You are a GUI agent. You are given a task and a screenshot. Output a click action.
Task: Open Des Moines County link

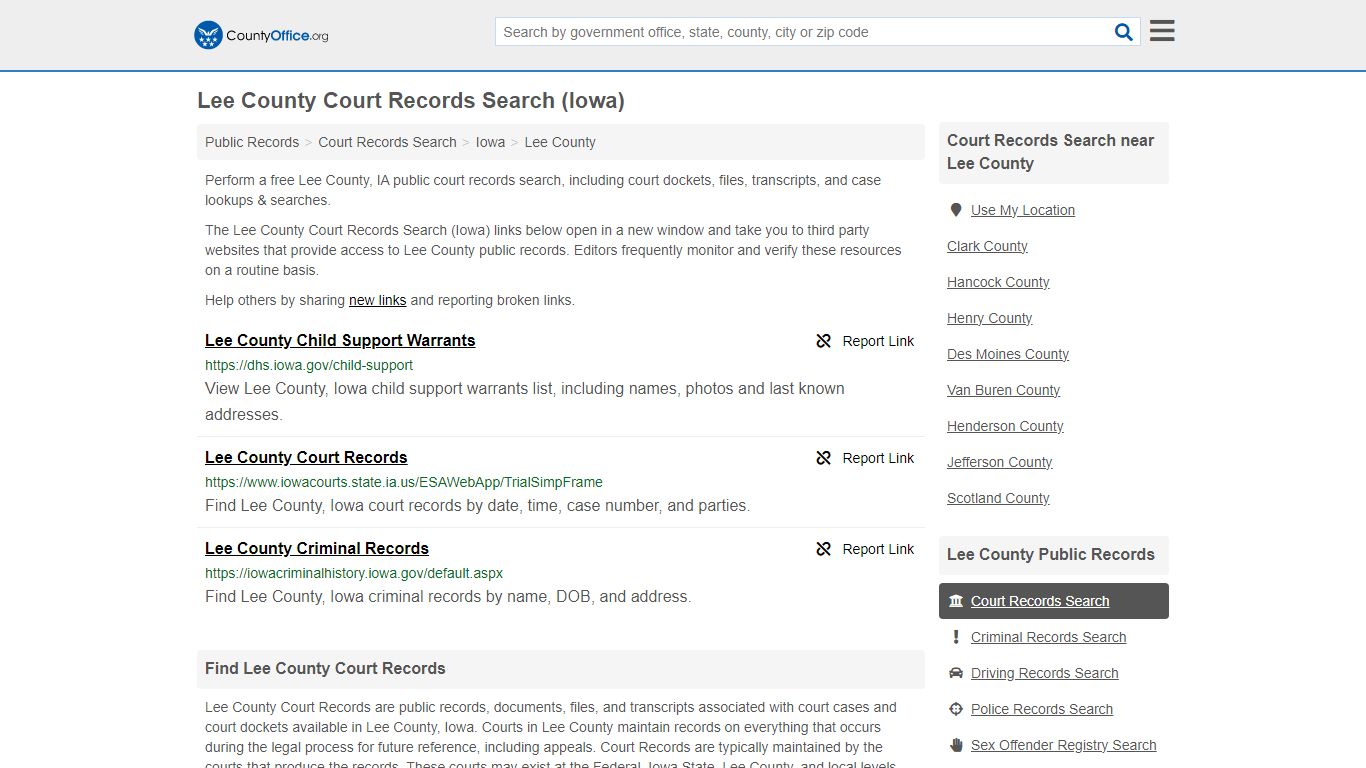1008,354
